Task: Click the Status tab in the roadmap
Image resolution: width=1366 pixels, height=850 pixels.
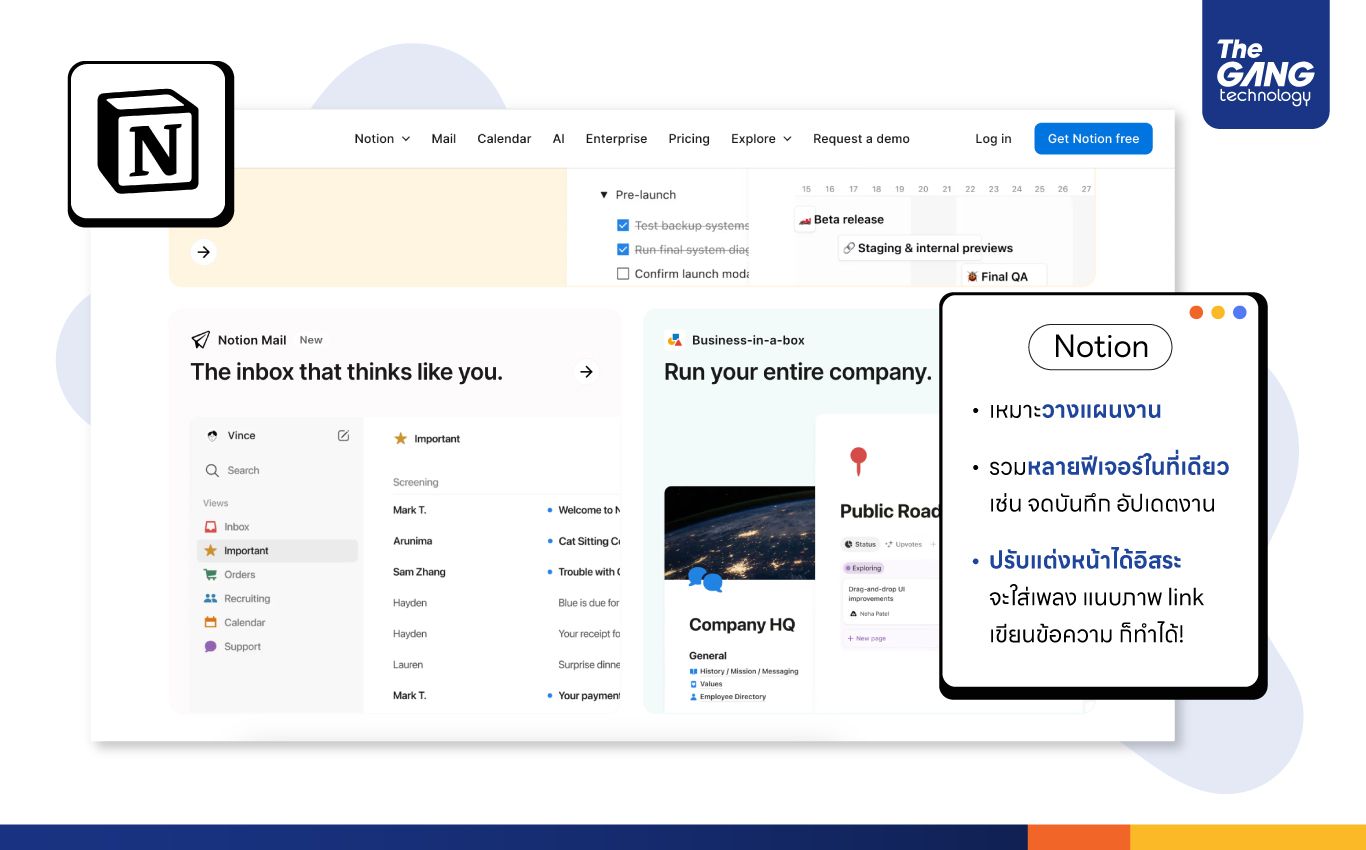Action: pyautogui.click(x=861, y=544)
